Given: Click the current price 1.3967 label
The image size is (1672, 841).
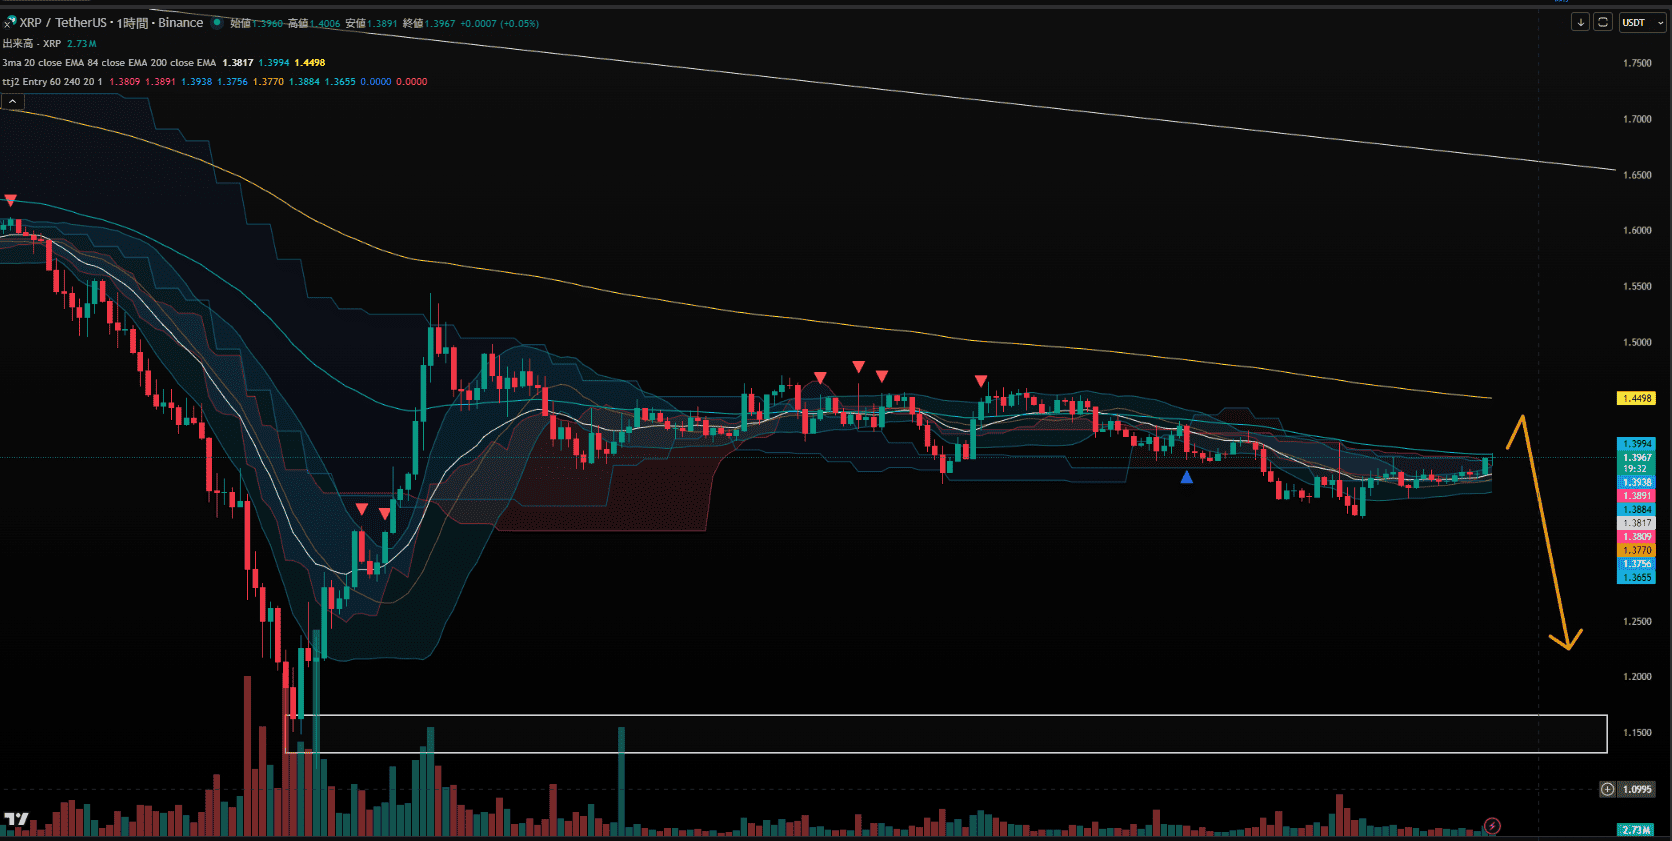Looking at the screenshot, I should point(1636,458).
